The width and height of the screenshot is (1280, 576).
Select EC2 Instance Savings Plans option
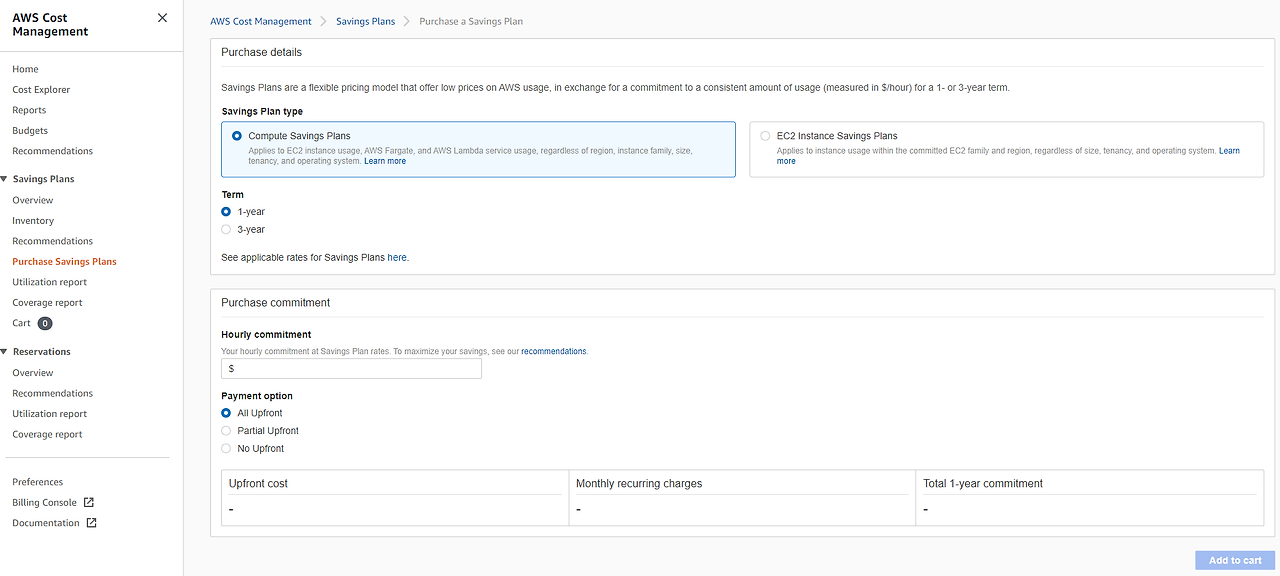[x=765, y=136]
